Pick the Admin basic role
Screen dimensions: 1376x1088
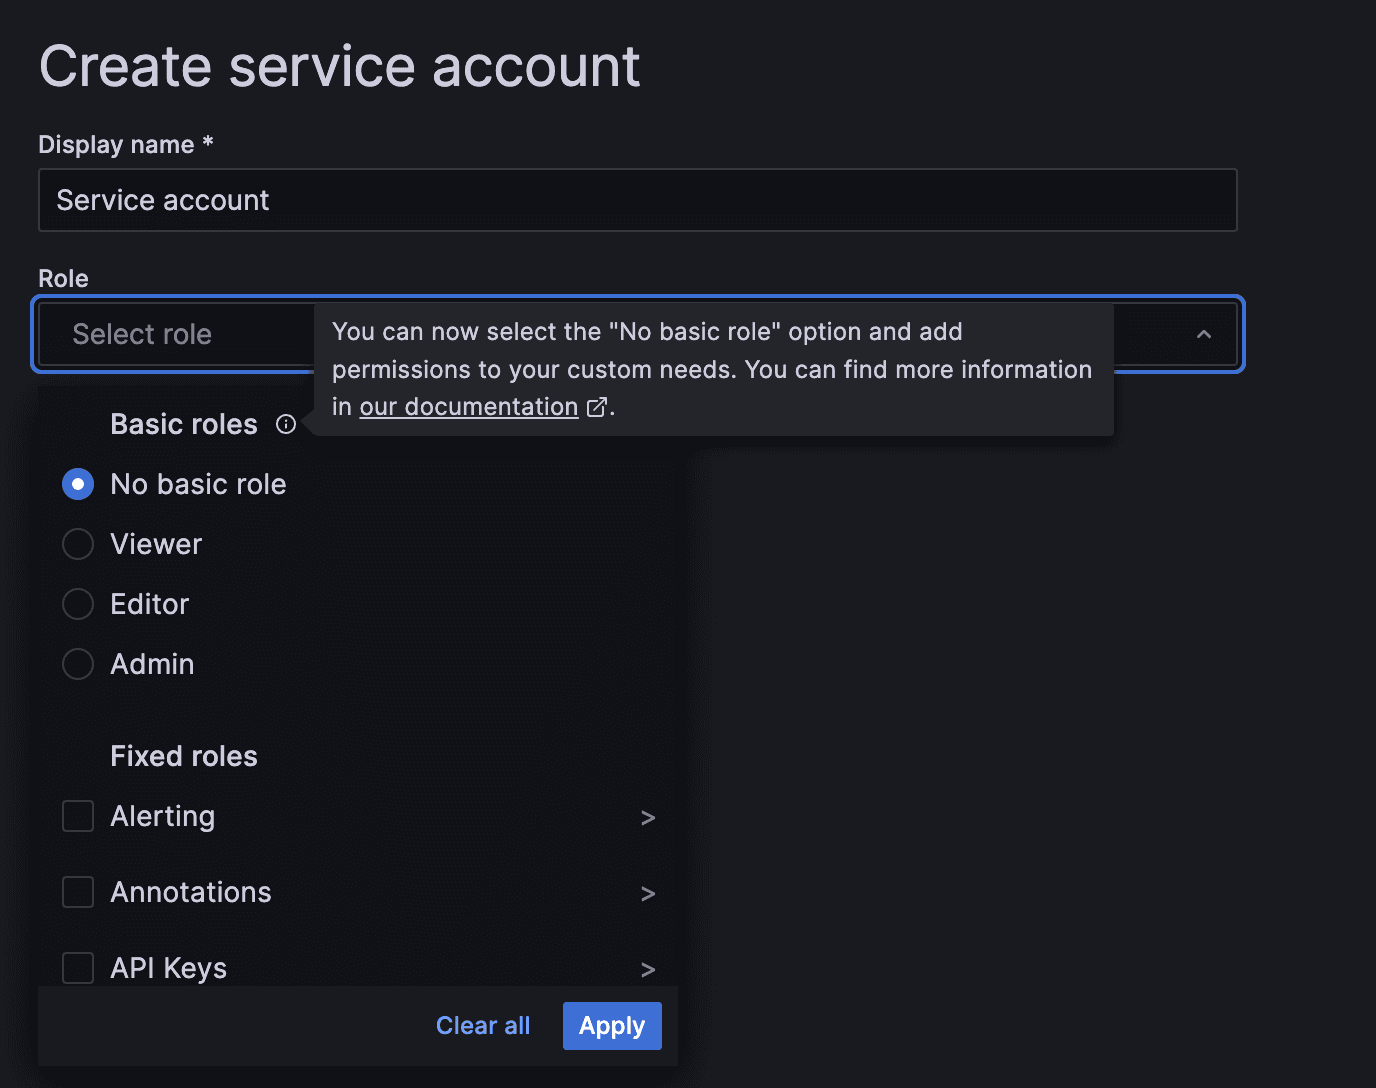tap(78, 664)
